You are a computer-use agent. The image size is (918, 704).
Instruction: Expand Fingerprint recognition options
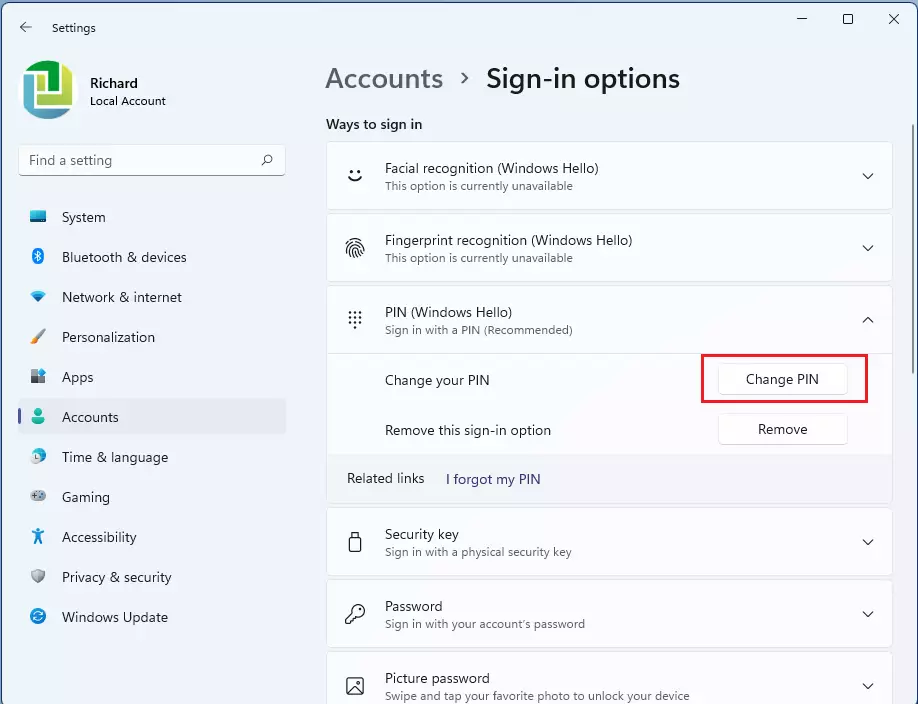point(867,248)
